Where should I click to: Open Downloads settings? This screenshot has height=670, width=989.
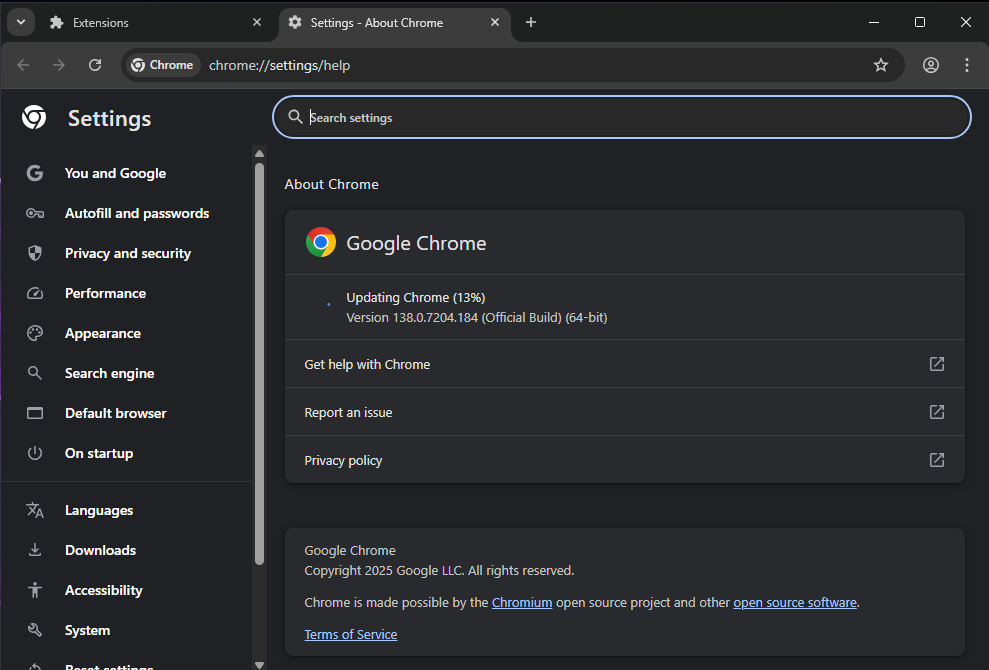100,550
